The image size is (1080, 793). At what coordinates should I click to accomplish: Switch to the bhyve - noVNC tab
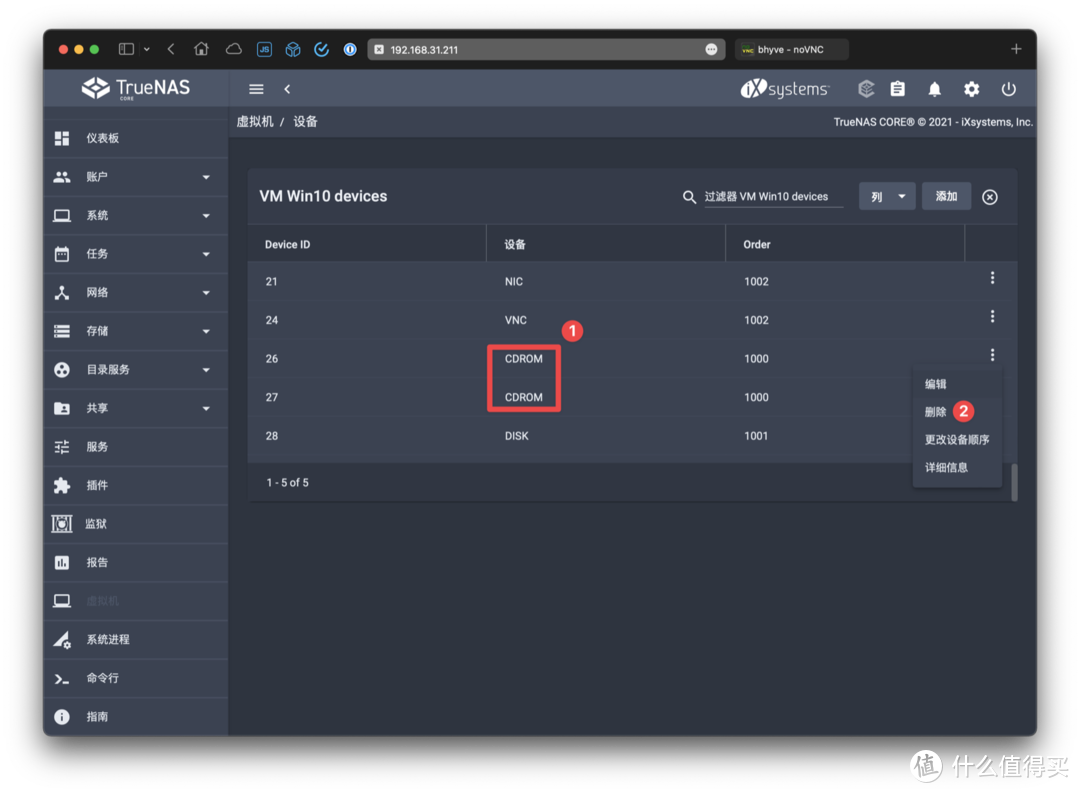(x=791, y=50)
